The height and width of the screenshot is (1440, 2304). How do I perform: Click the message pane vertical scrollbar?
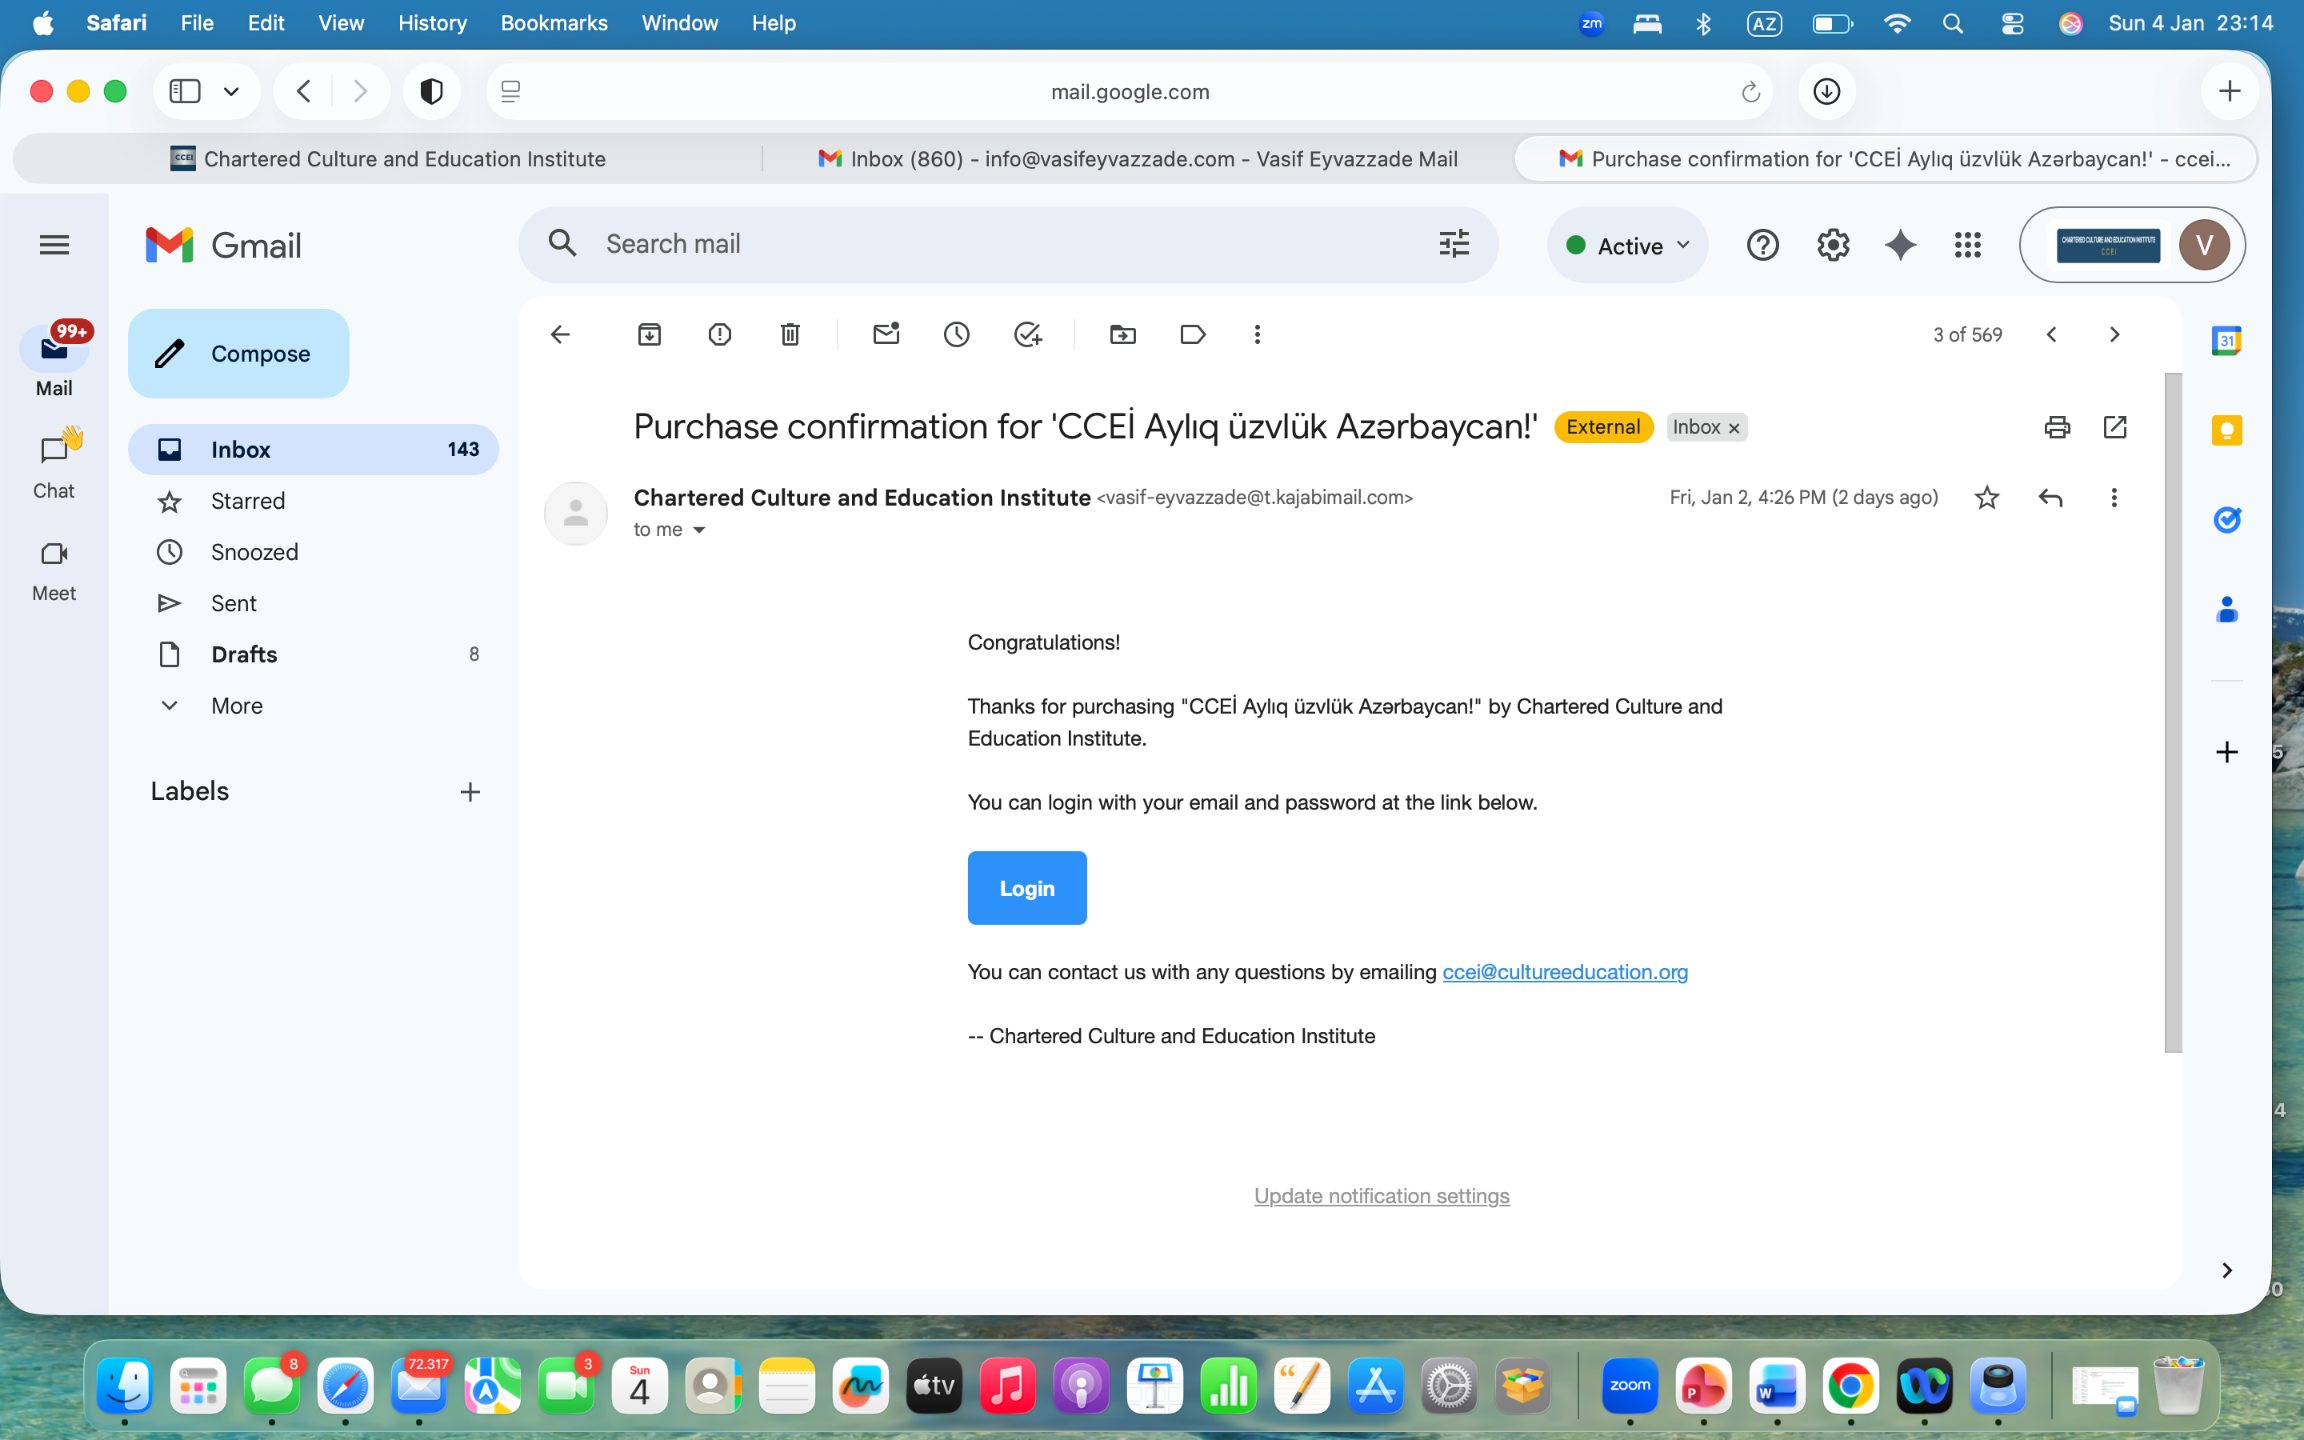(x=2172, y=712)
